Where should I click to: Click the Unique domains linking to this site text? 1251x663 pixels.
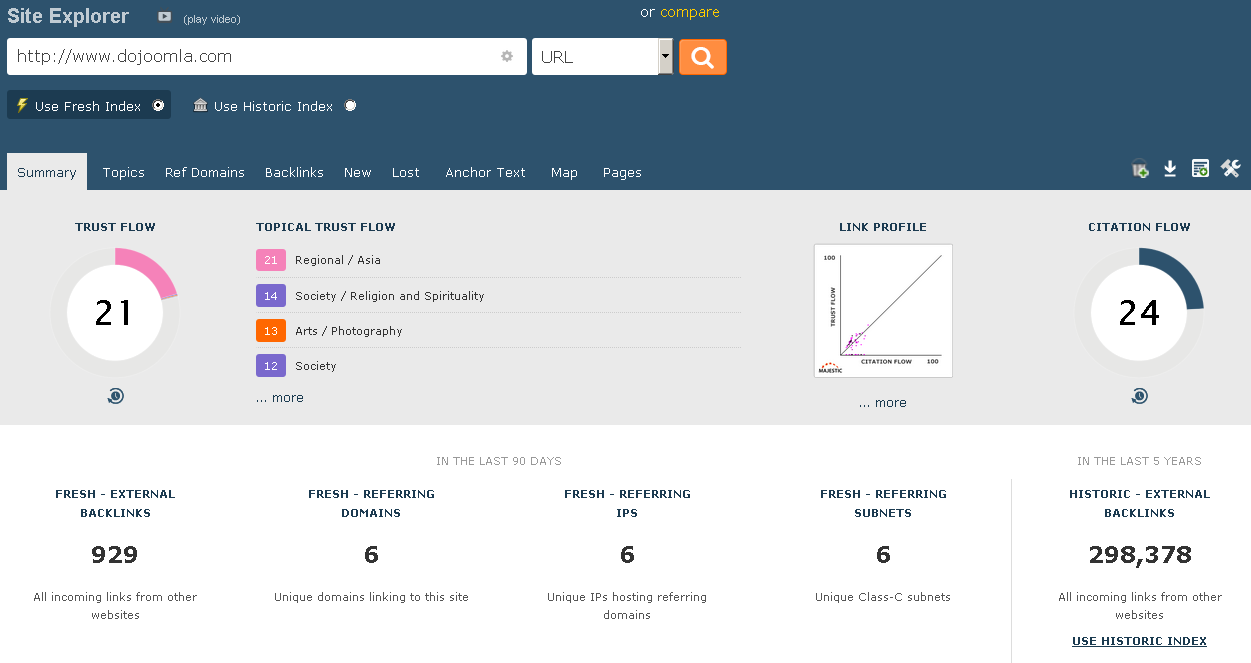(x=371, y=597)
